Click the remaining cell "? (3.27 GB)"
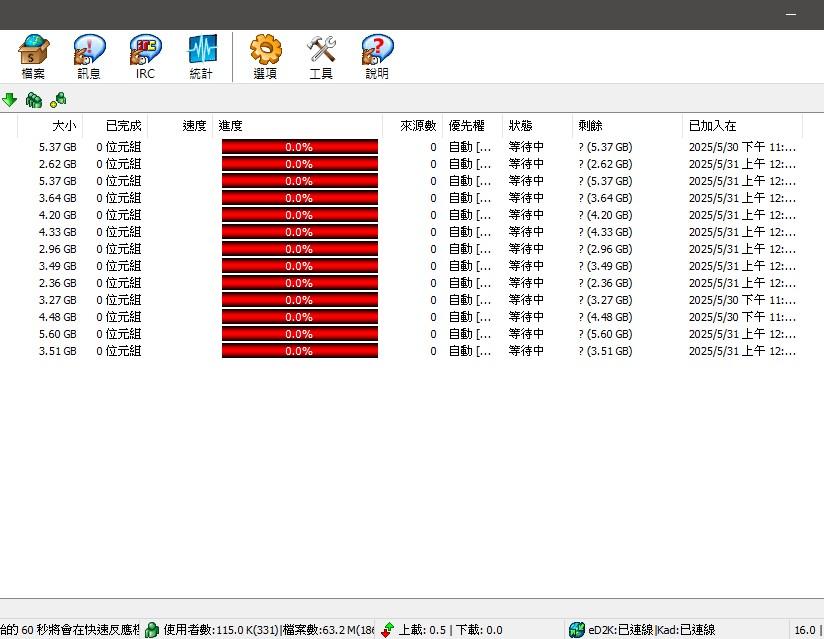This screenshot has height=639, width=824. point(605,300)
